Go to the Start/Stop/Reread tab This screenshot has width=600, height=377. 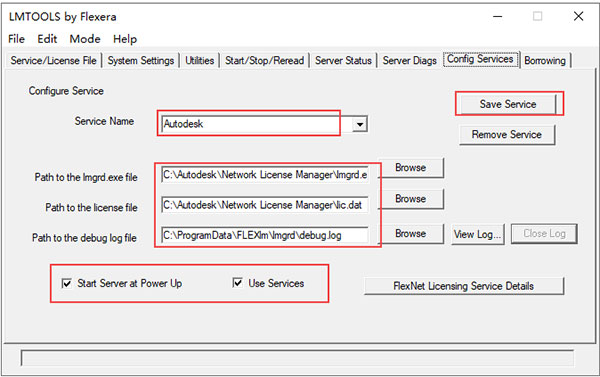pyautogui.click(x=264, y=60)
